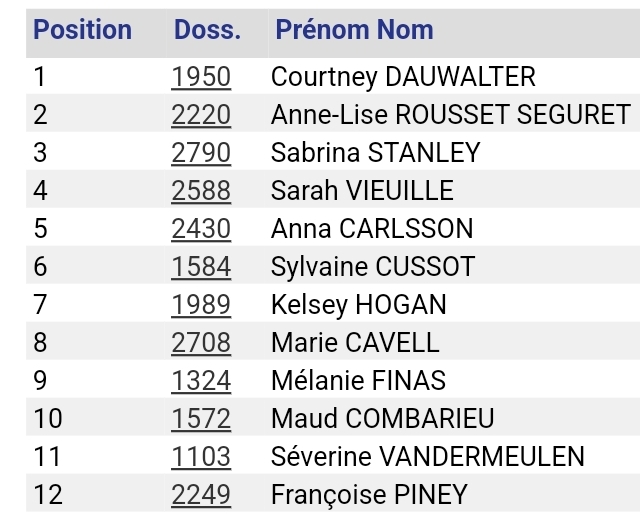640x514 pixels.
Task: Click bib link 1103
Action: (201, 457)
